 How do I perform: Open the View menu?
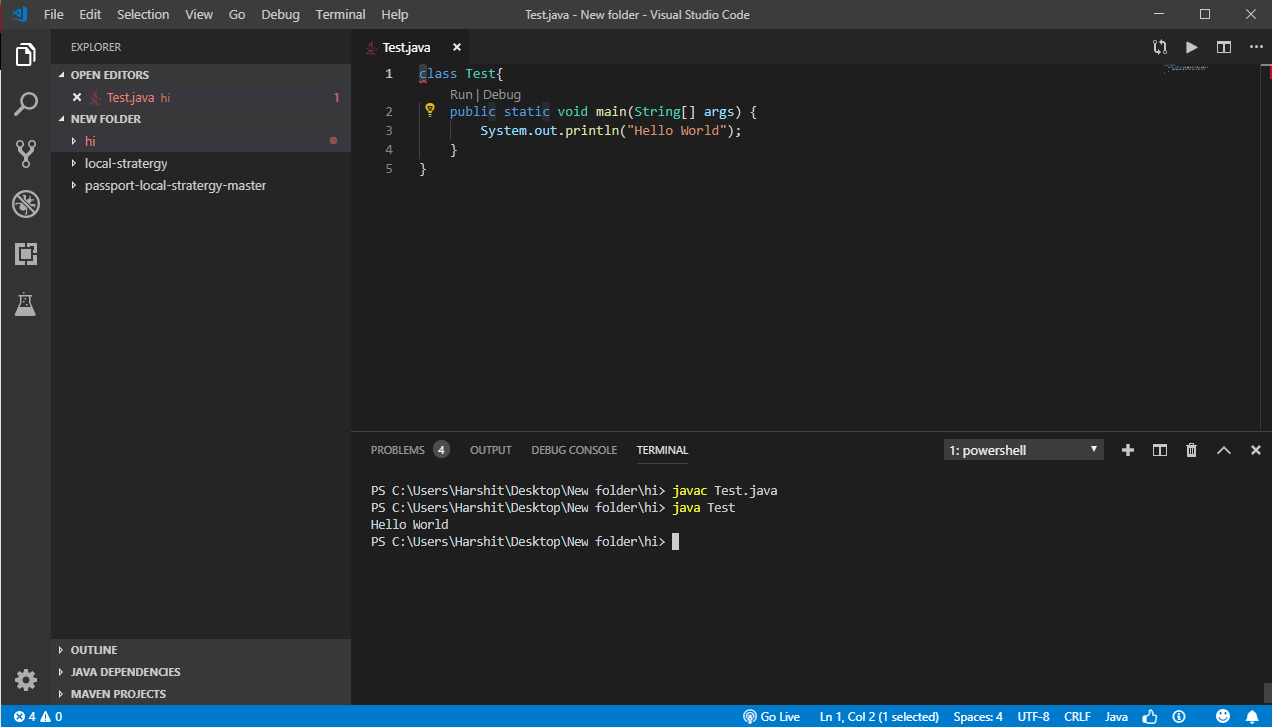point(199,15)
